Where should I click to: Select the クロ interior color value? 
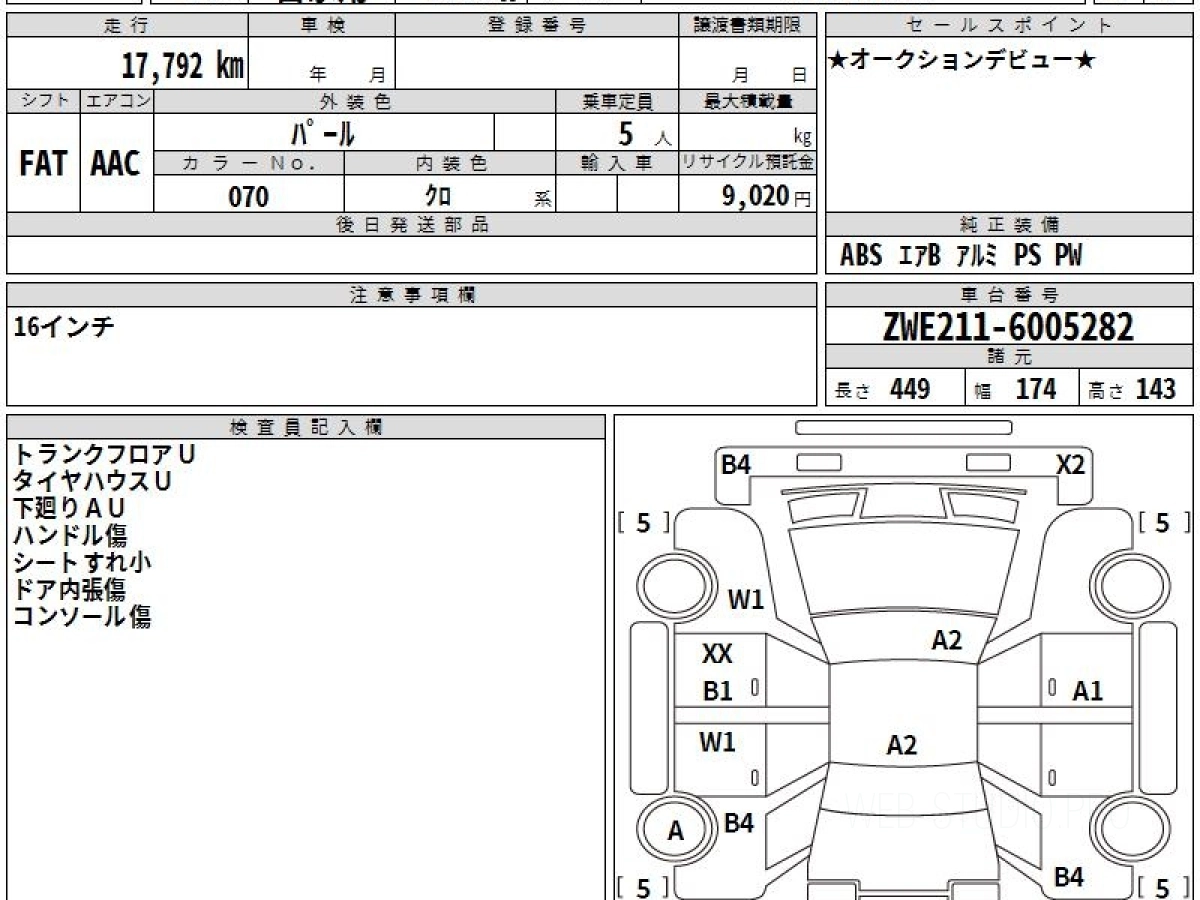click(x=437, y=197)
